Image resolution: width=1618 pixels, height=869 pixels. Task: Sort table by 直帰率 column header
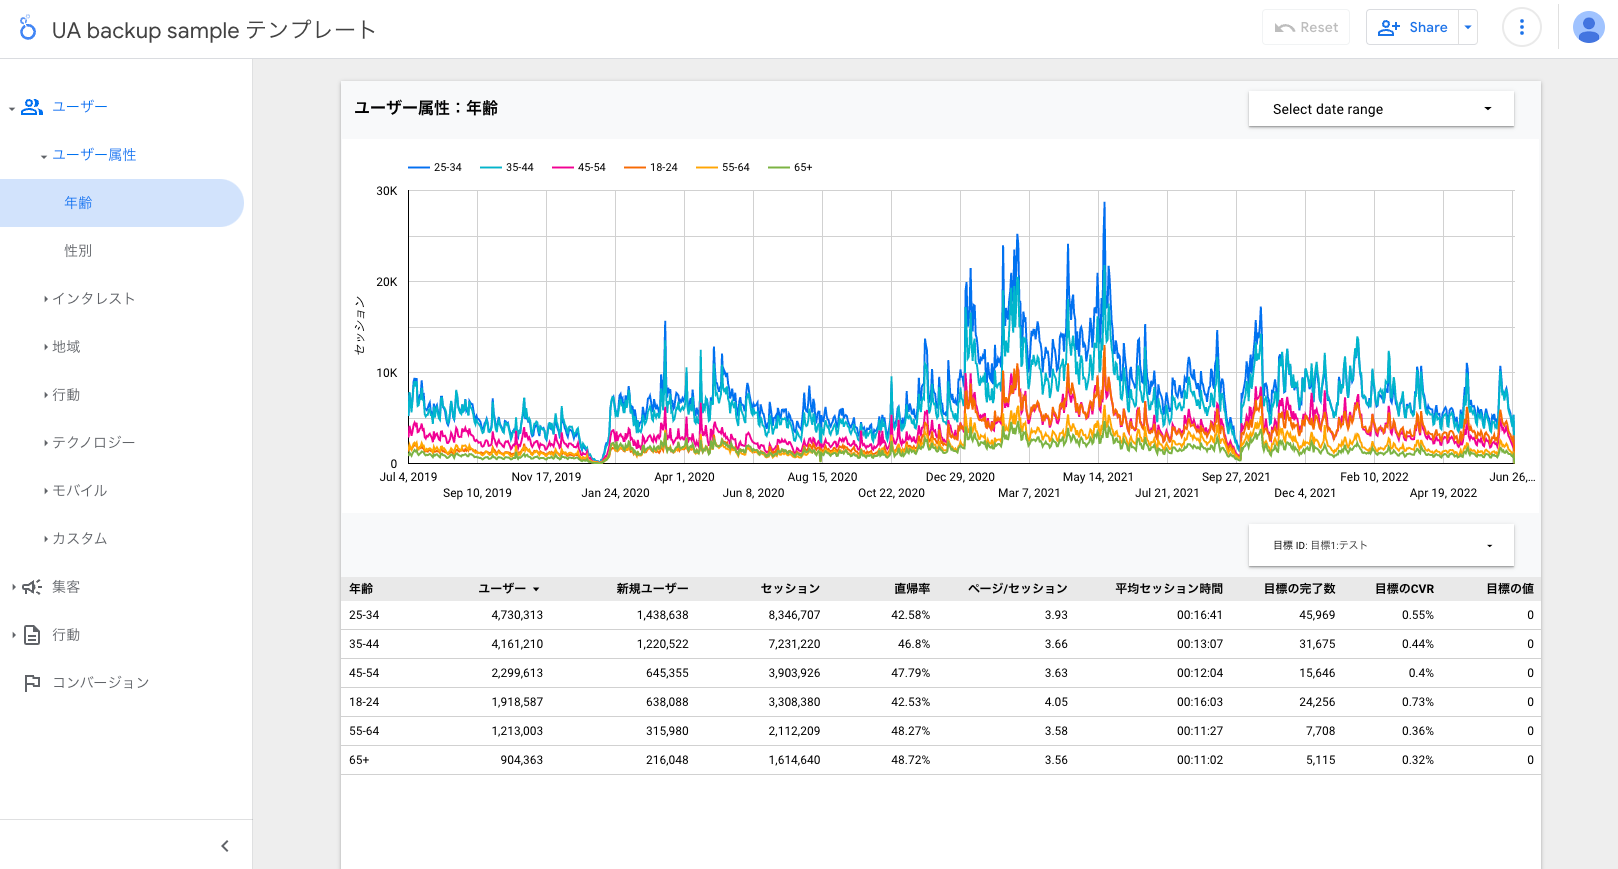[912, 589]
